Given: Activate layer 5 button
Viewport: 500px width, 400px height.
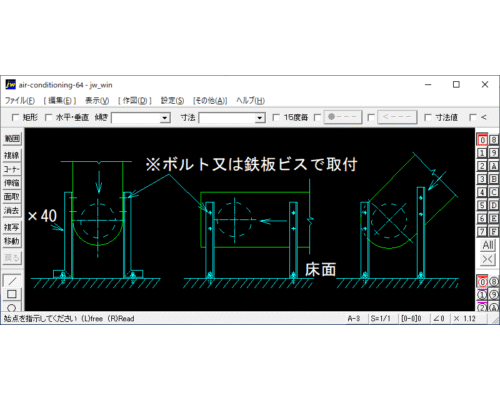Looking at the screenshot, I should pos(482,205).
